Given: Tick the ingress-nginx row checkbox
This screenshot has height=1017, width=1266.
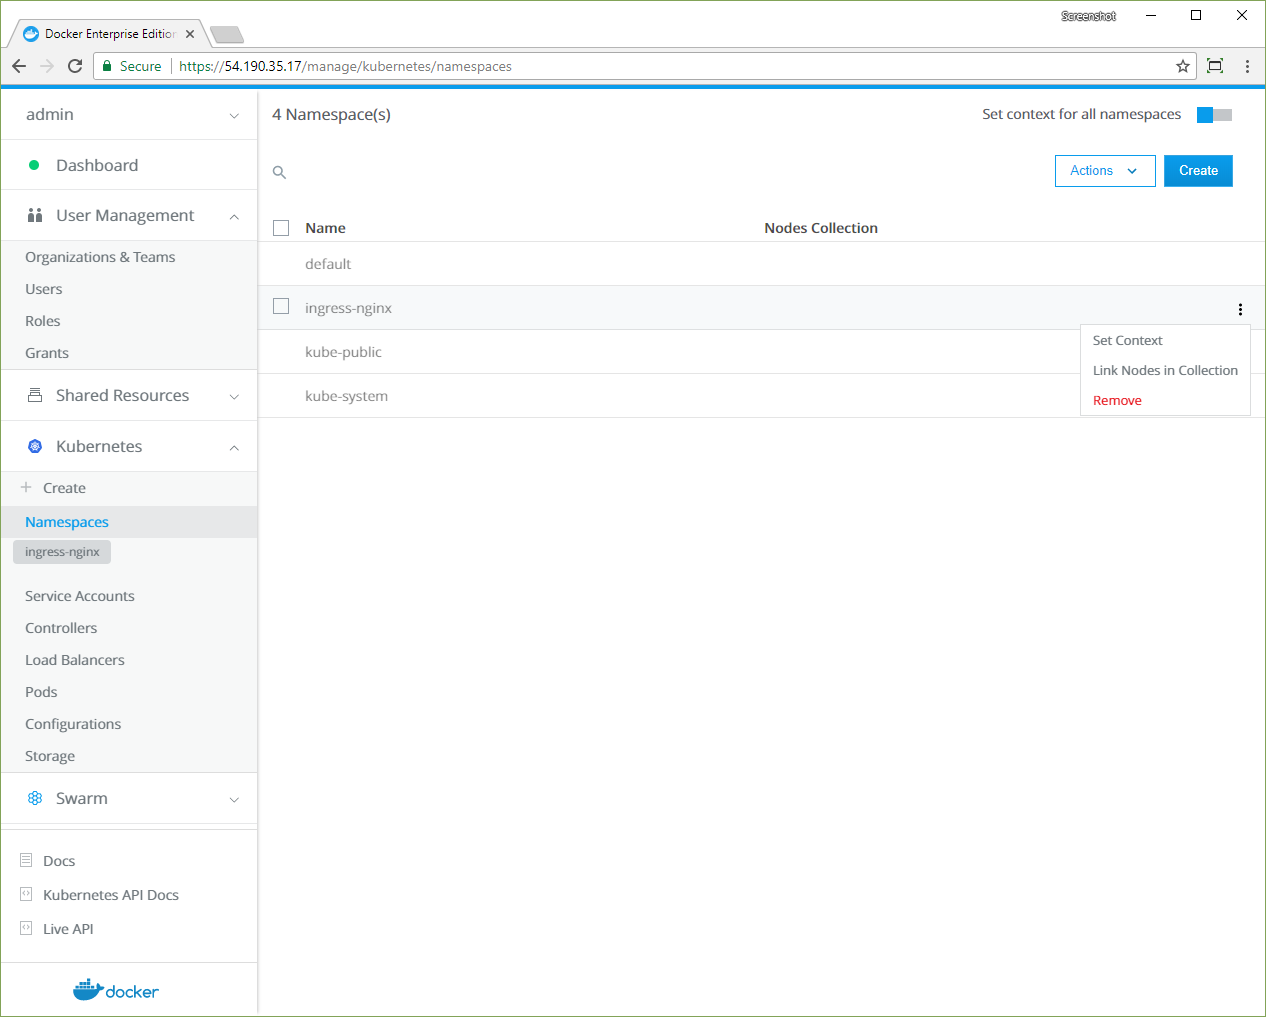Looking at the screenshot, I should [x=281, y=307].
